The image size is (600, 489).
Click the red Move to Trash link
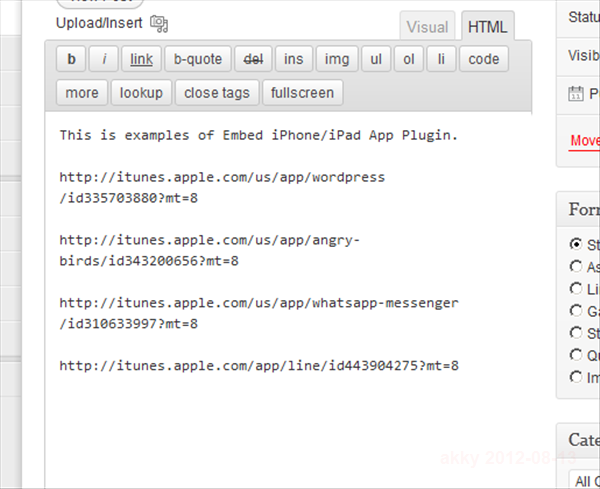tap(585, 141)
